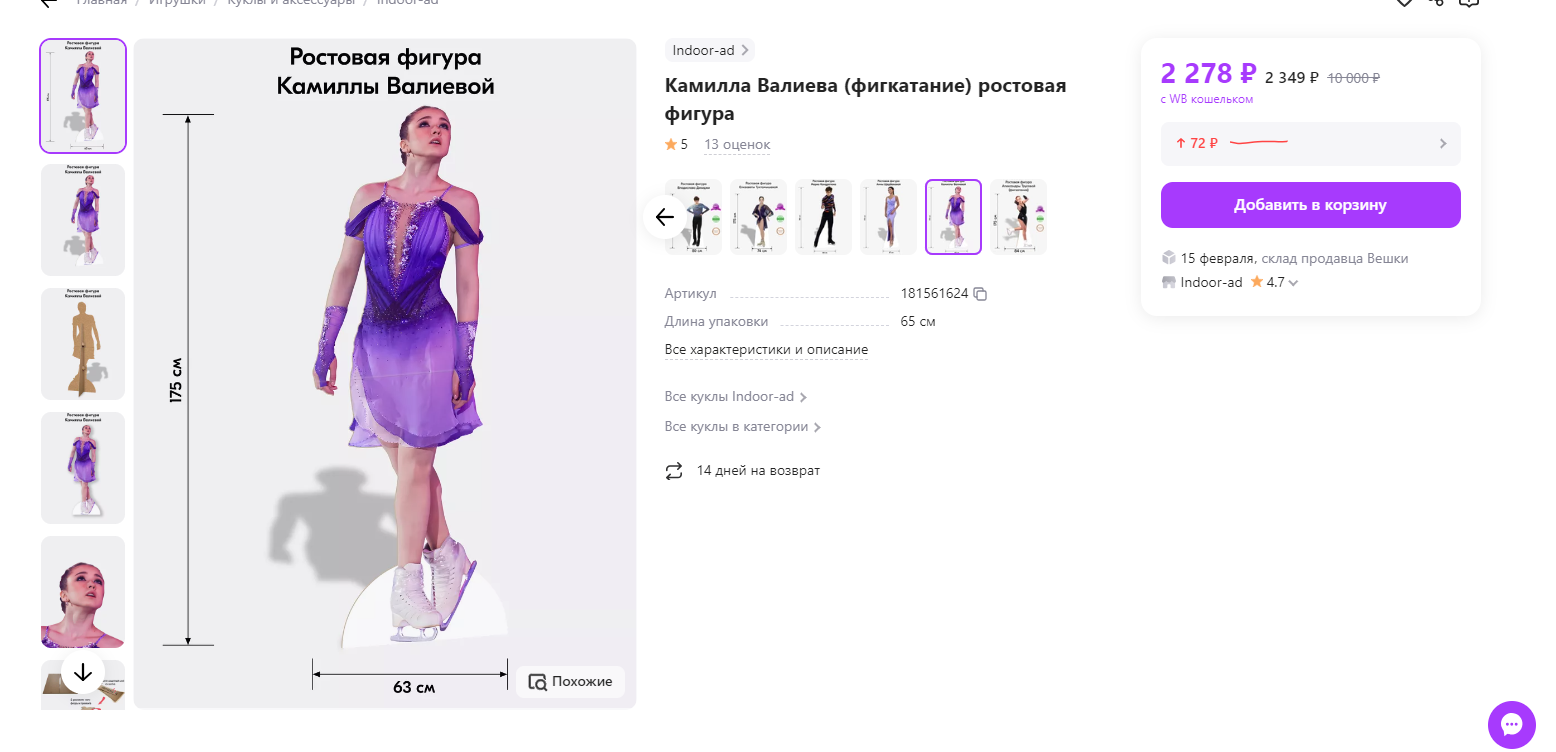Image resolution: width=1556 pixels, height=752 pixels.
Task: Click the seller store icon beside Indoor-ad
Action: (x=1168, y=283)
